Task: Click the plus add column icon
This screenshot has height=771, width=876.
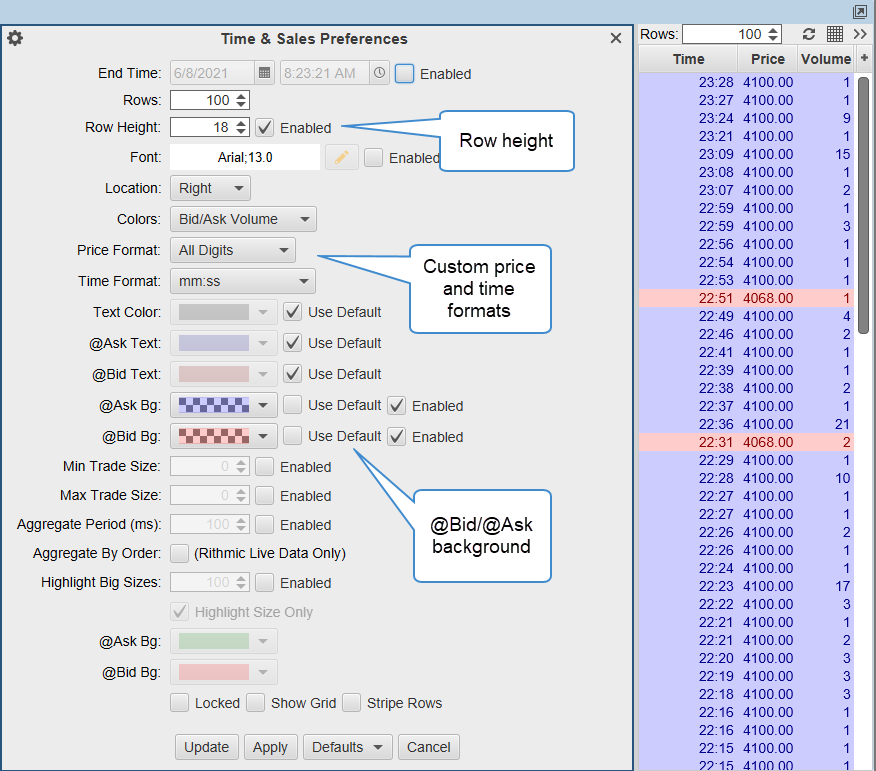Action: pyautogui.click(x=864, y=59)
